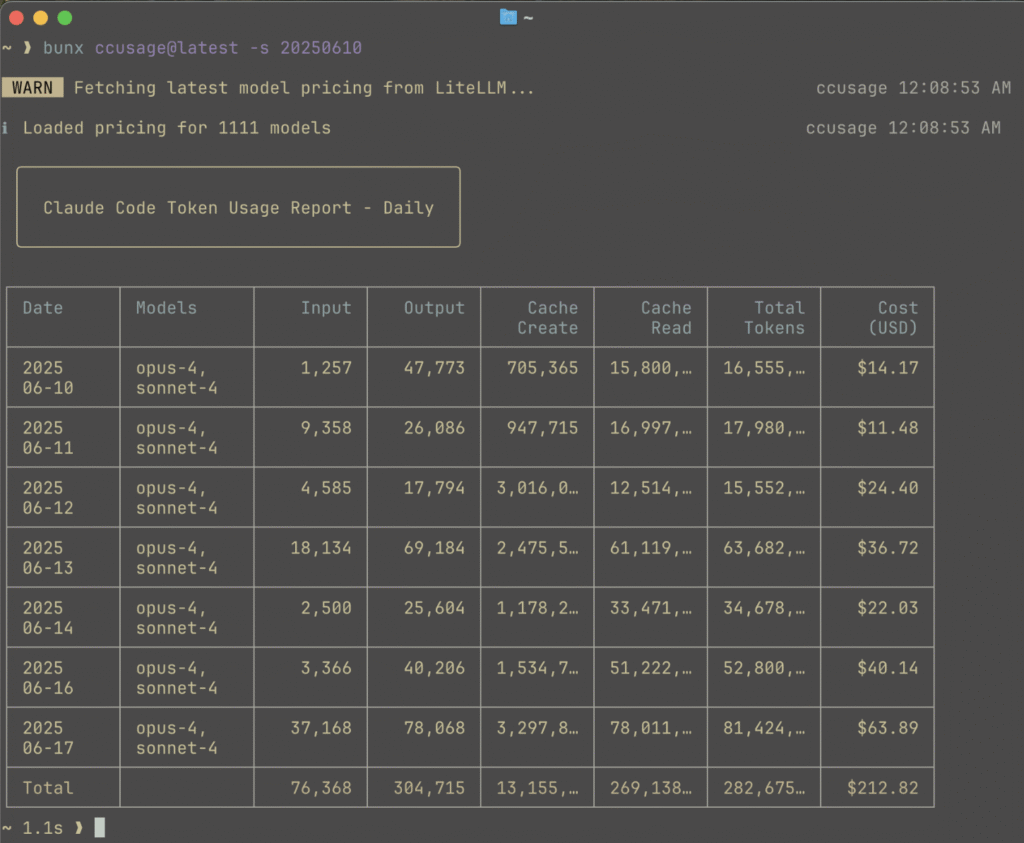Select the 37,168 input tokens cell
1024x843 pixels.
tap(321, 728)
